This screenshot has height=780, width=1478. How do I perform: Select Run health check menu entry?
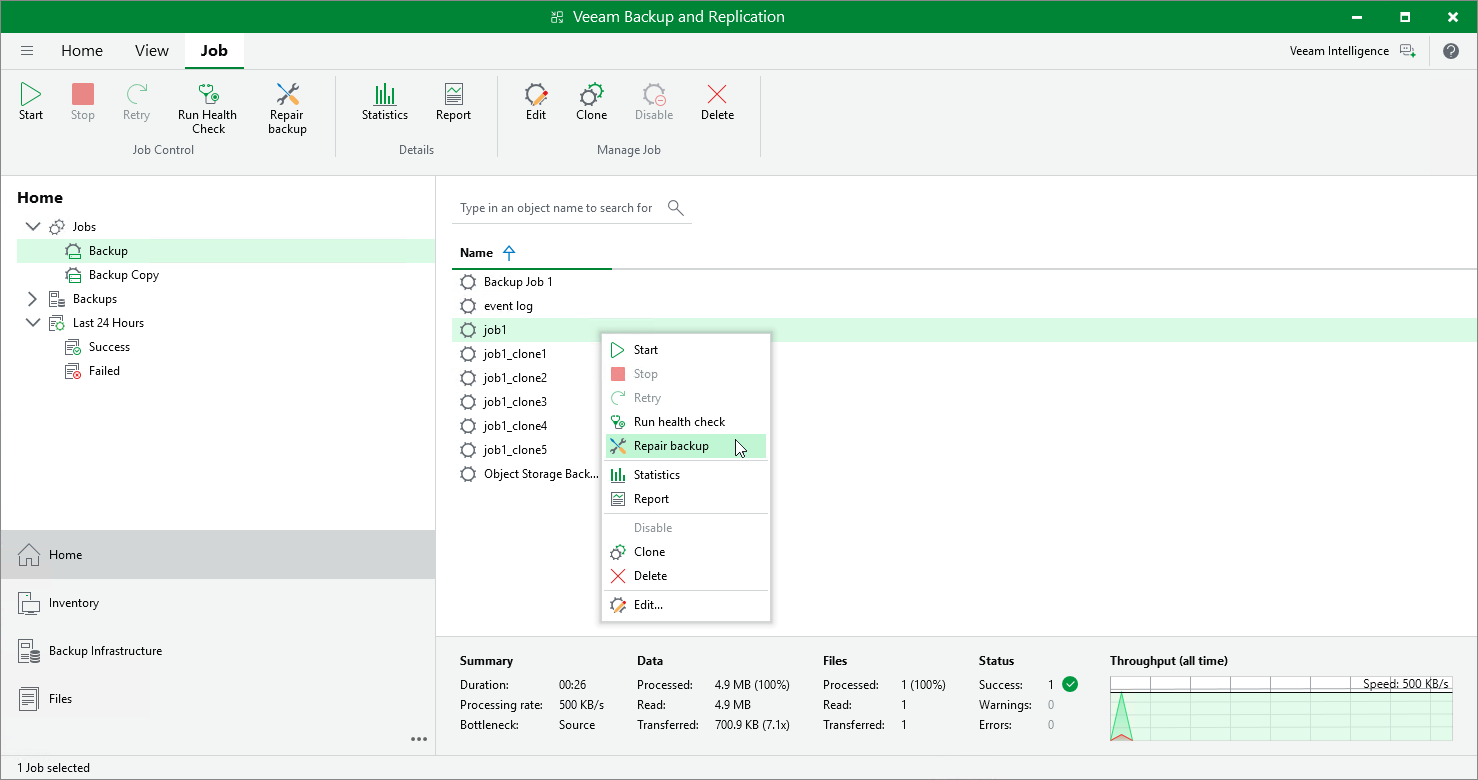(x=686, y=422)
